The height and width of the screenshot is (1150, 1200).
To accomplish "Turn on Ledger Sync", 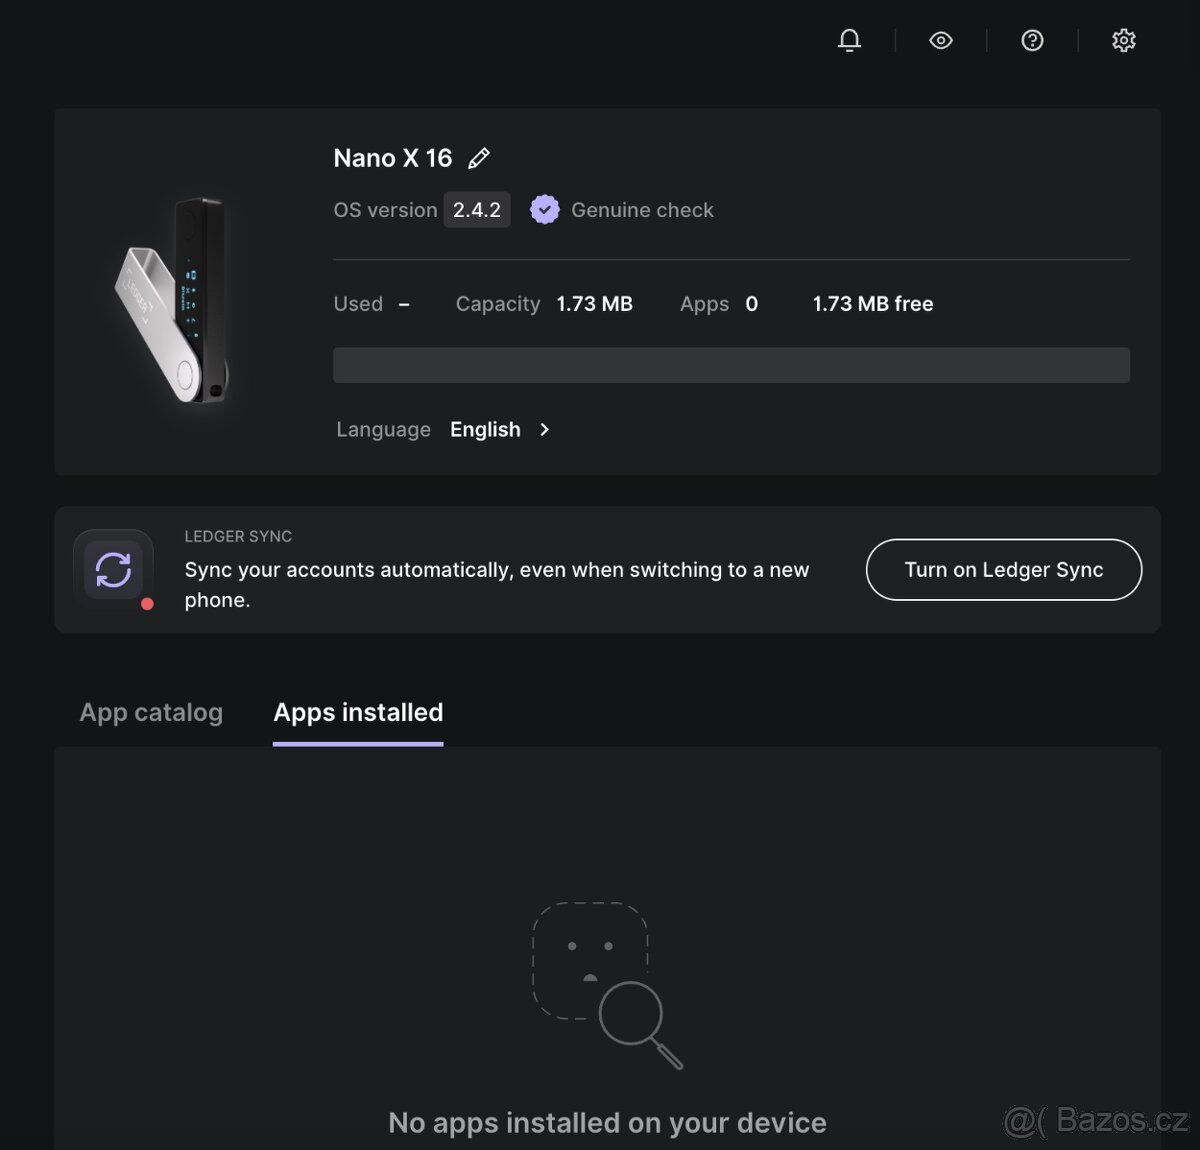I will click(x=1003, y=569).
